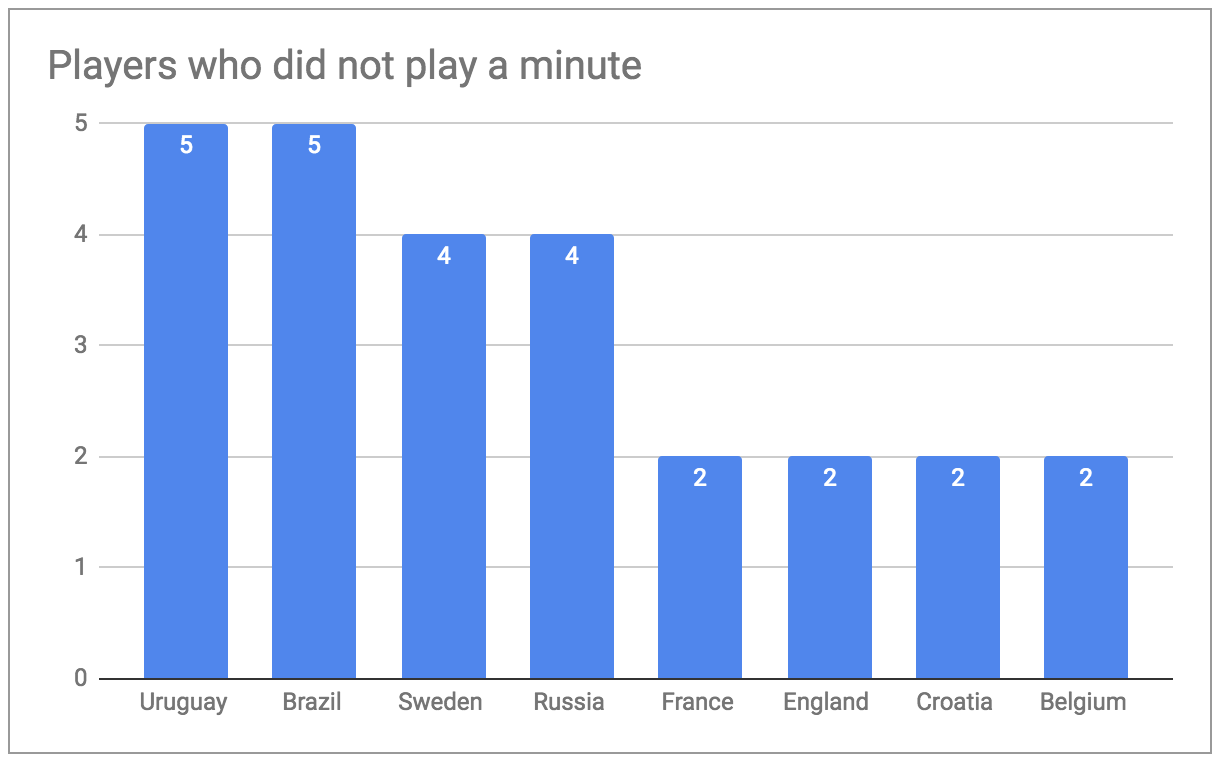1222x762 pixels.
Task: Select the Sweden bar
Action: pos(443,456)
